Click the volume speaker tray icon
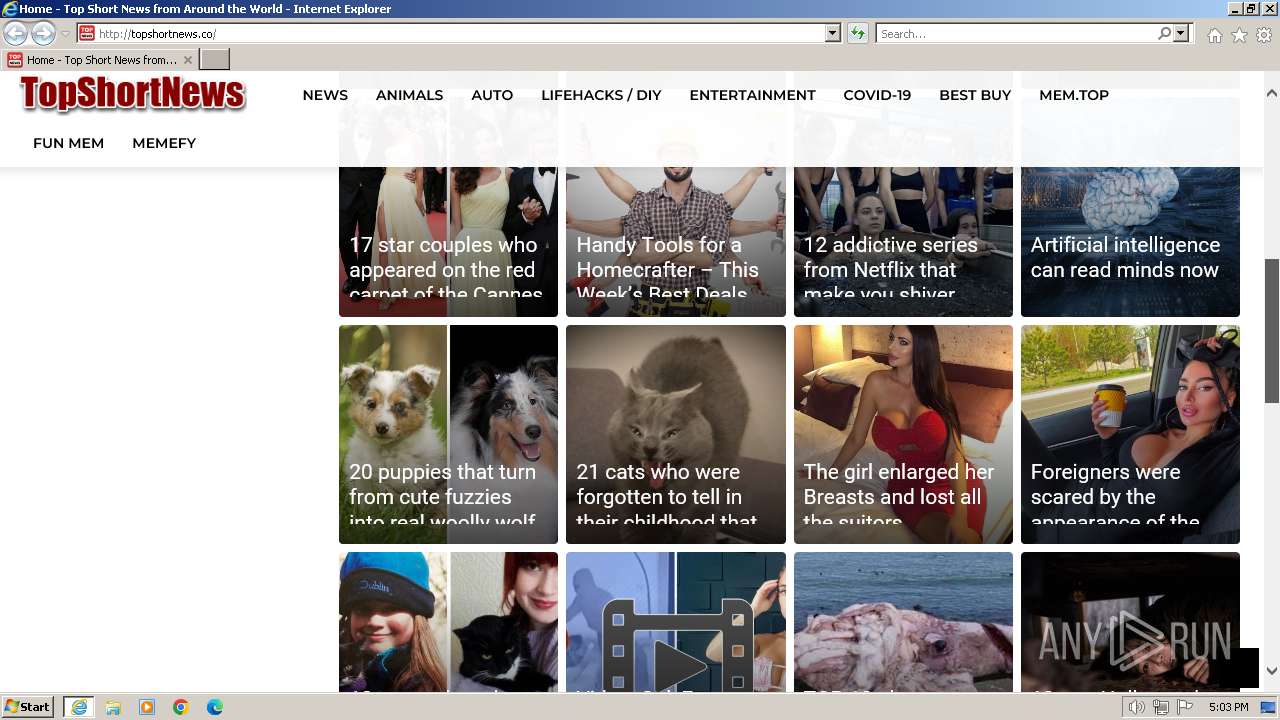1280x720 pixels. pos(1137,707)
